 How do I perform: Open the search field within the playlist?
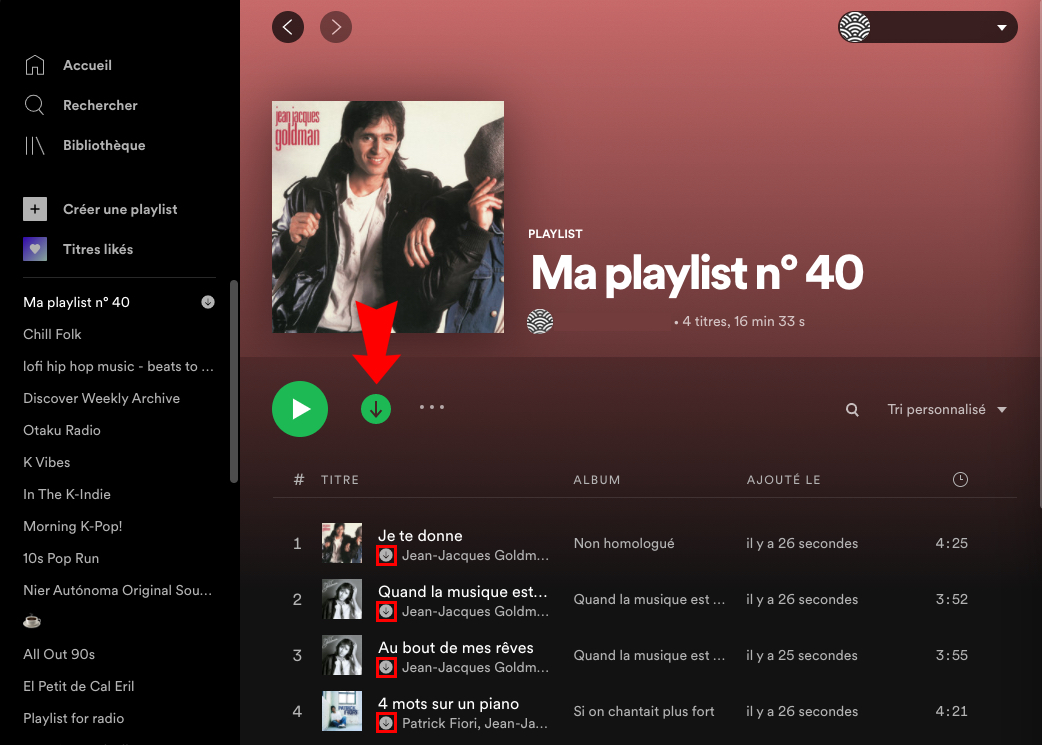[852, 409]
